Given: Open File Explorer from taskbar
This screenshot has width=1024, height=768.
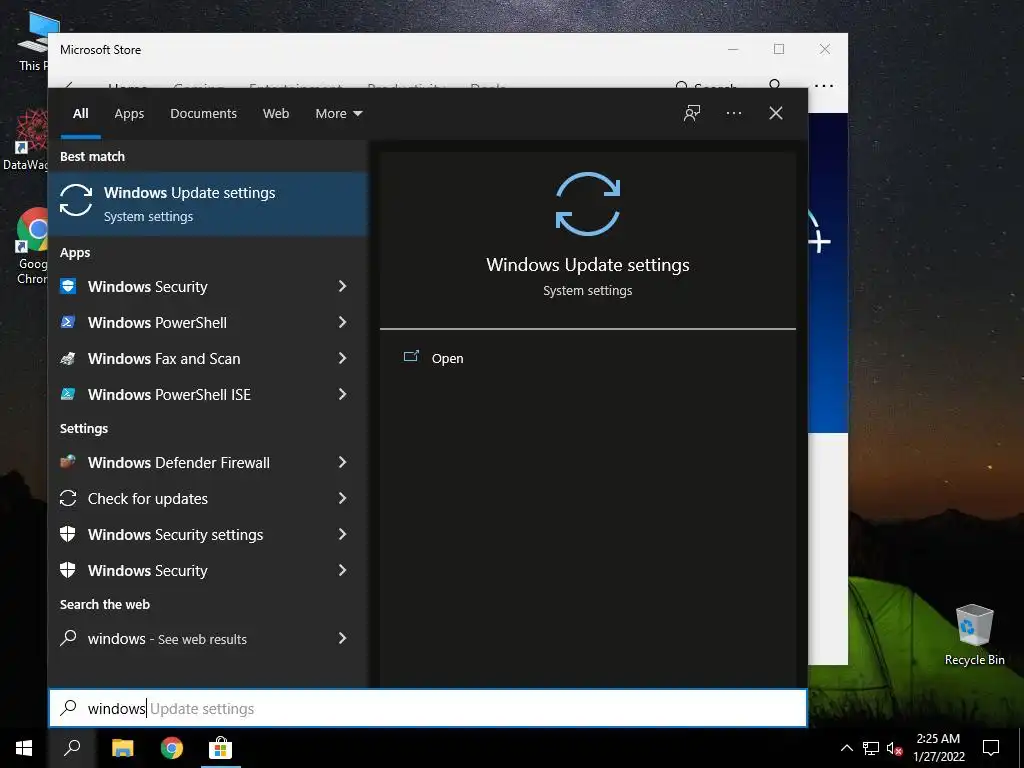Looking at the screenshot, I should coord(122,748).
